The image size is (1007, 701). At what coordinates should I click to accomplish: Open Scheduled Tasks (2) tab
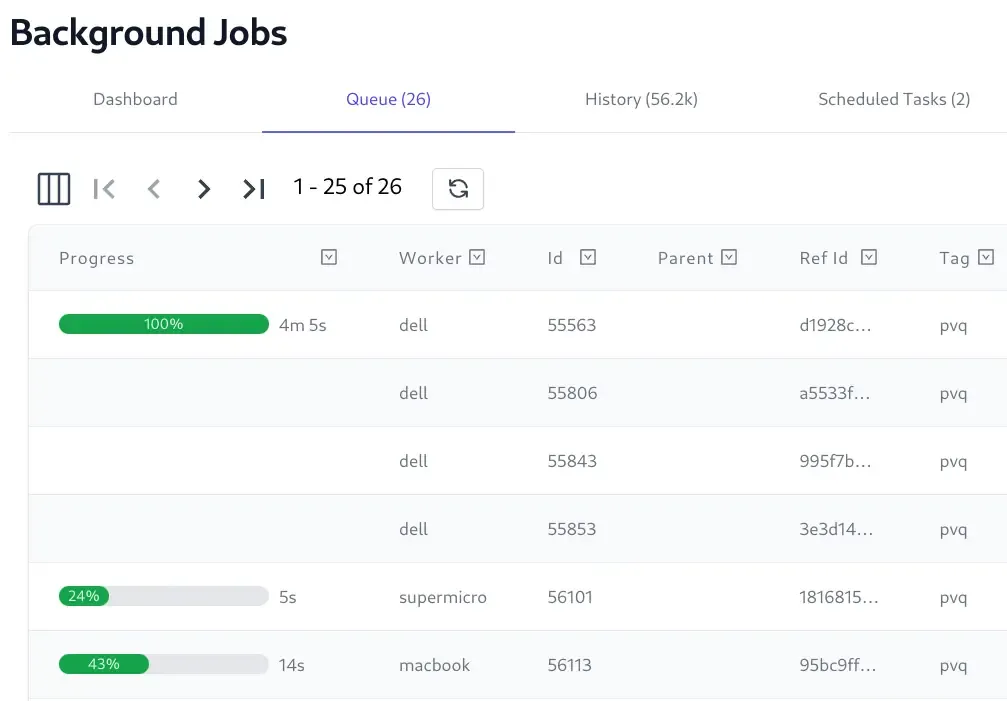click(894, 100)
